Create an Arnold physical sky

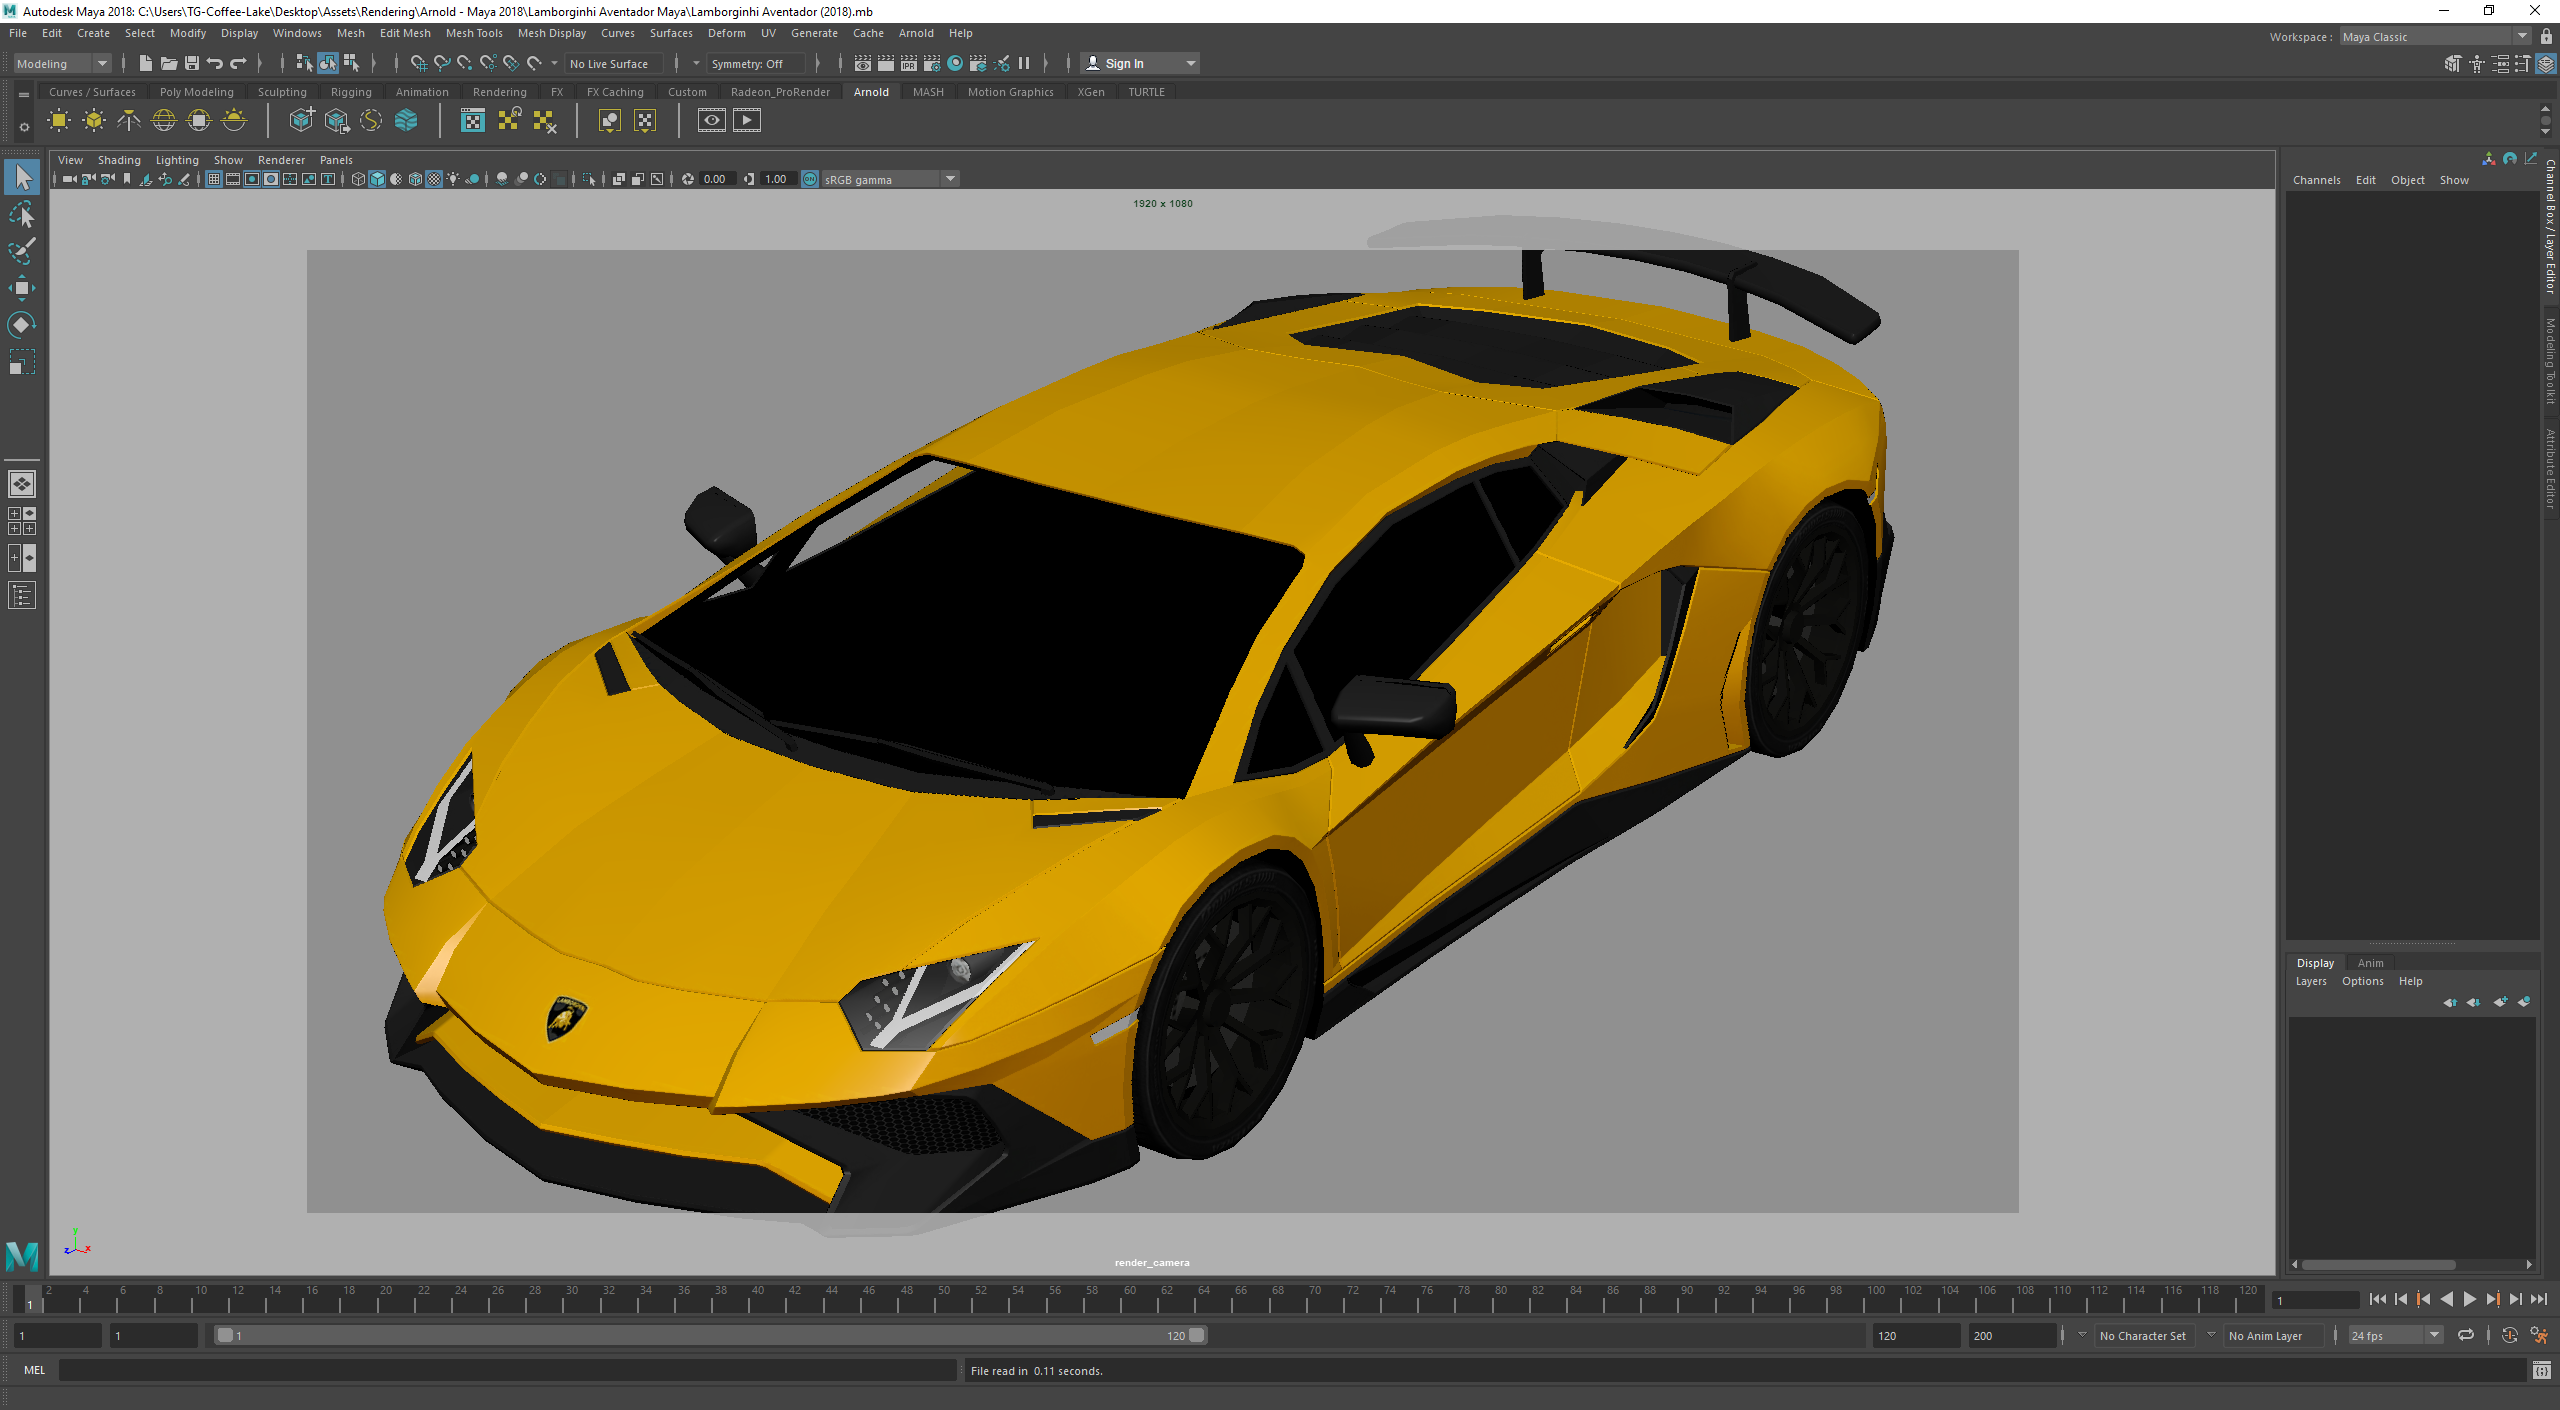tap(234, 121)
